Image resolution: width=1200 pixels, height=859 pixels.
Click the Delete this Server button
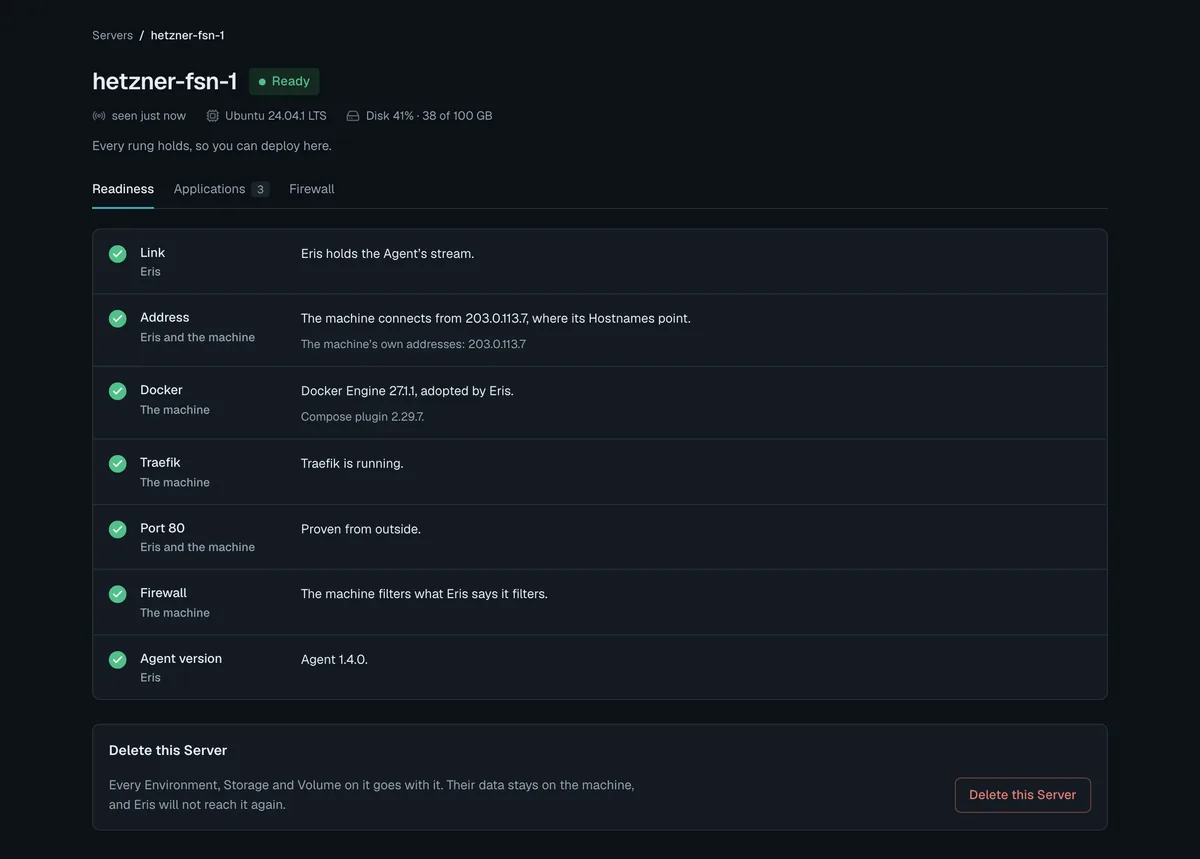coord(1023,795)
